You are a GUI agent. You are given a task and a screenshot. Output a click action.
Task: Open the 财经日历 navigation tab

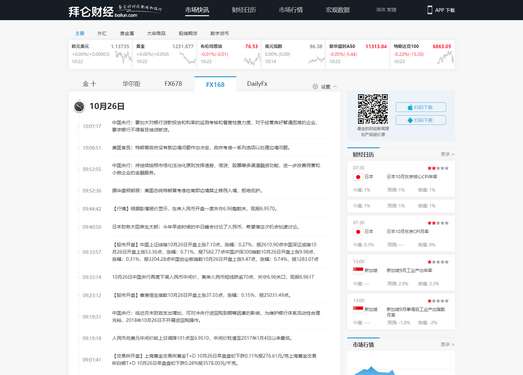tap(244, 10)
